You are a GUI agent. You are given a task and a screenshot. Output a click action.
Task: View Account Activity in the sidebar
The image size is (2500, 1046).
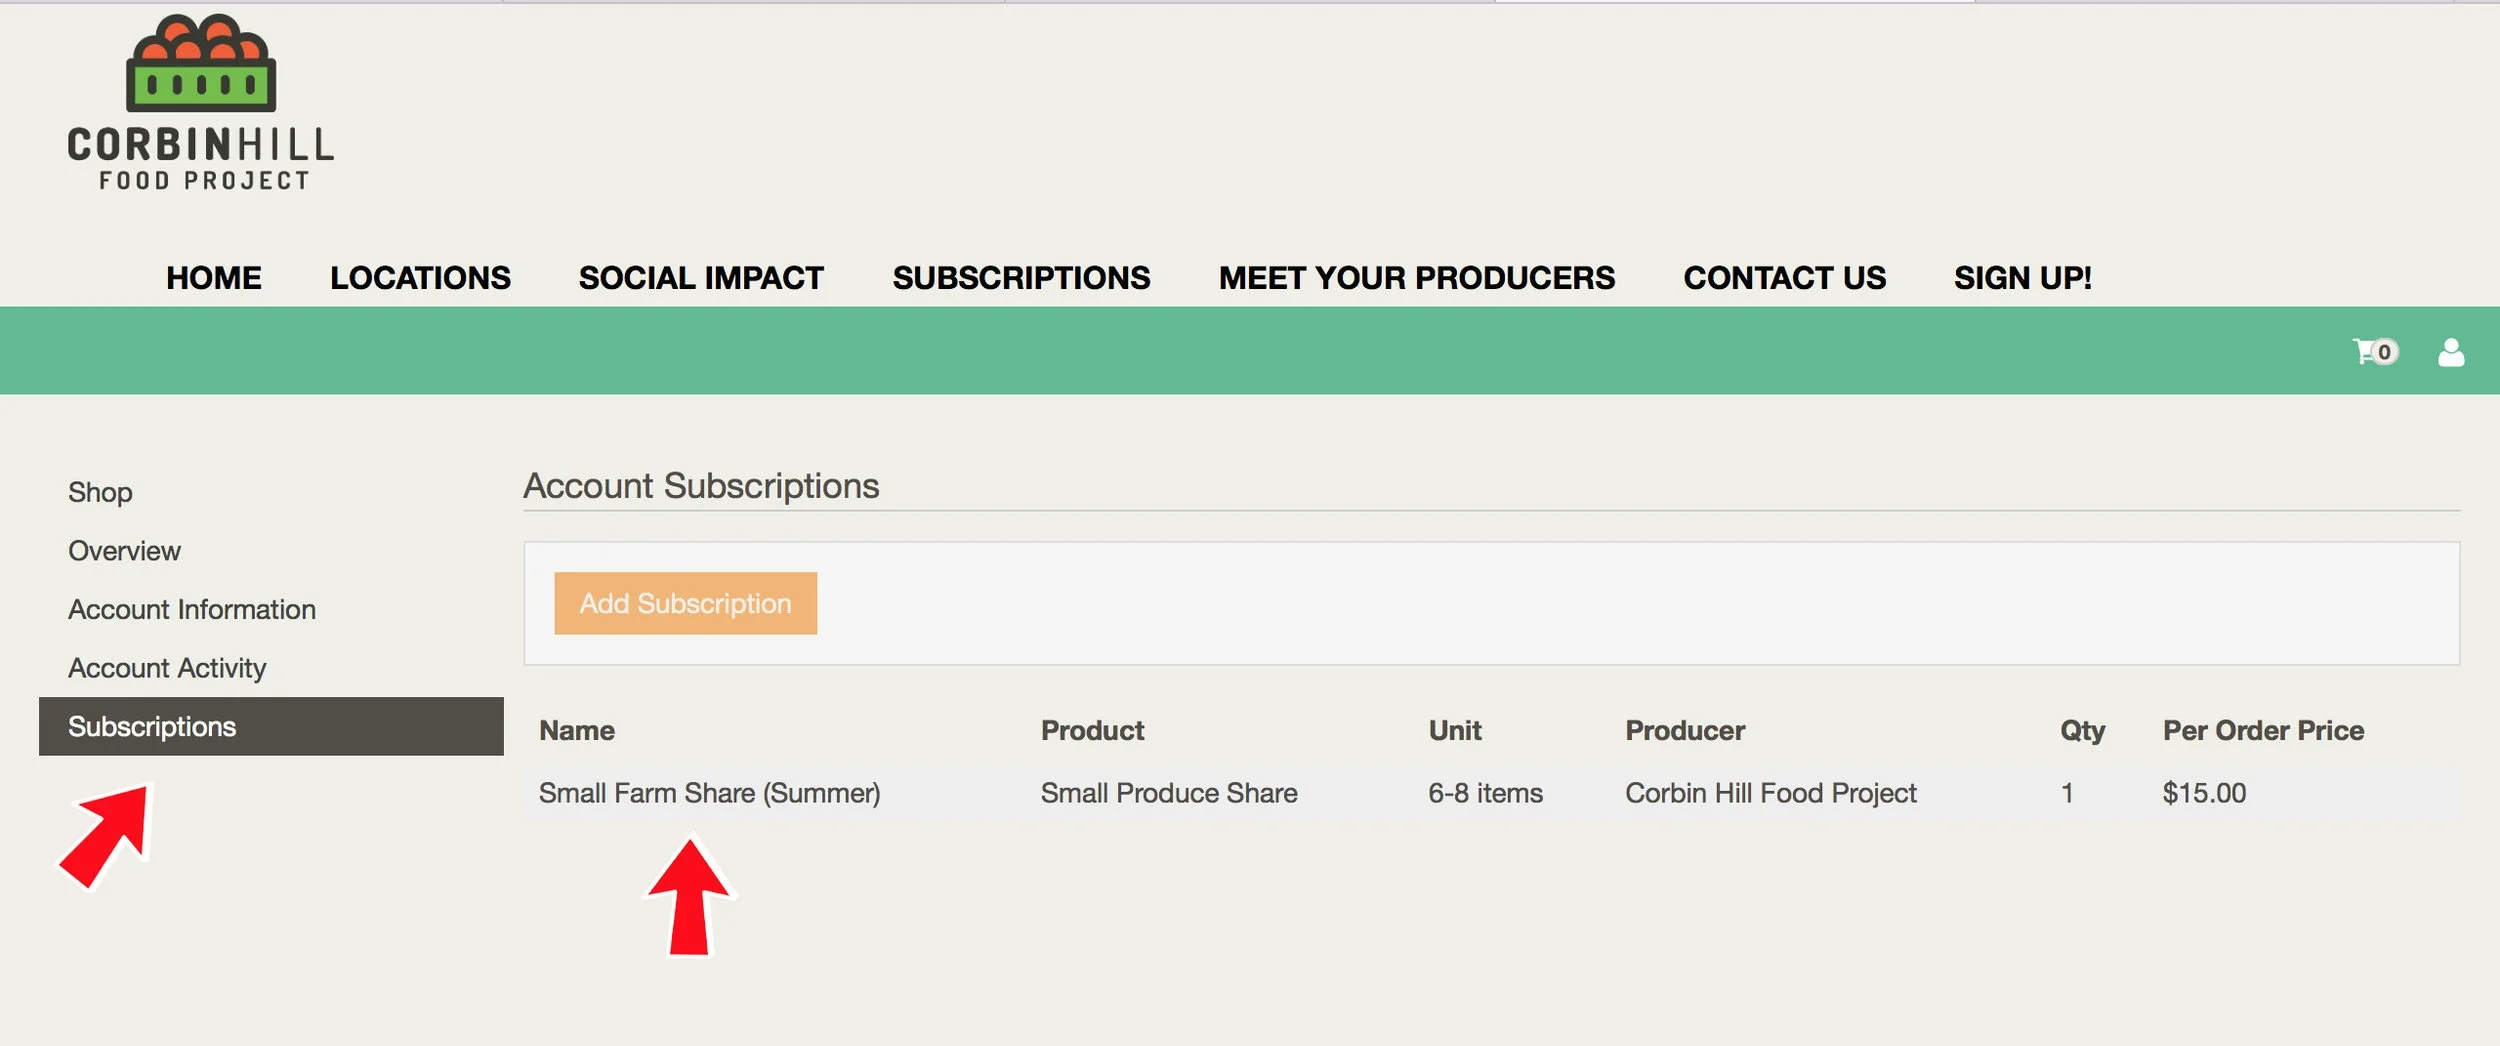(x=167, y=668)
